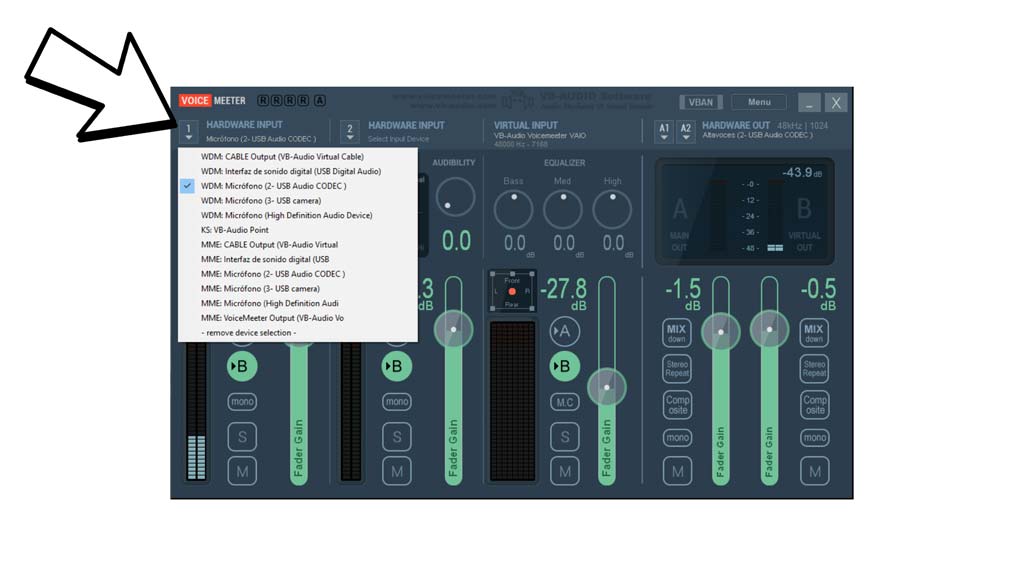The height and width of the screenshot is (576, 1024).
Task: Choose MME: Interfaz de sonido digital (USB
Action: (298, 259)
